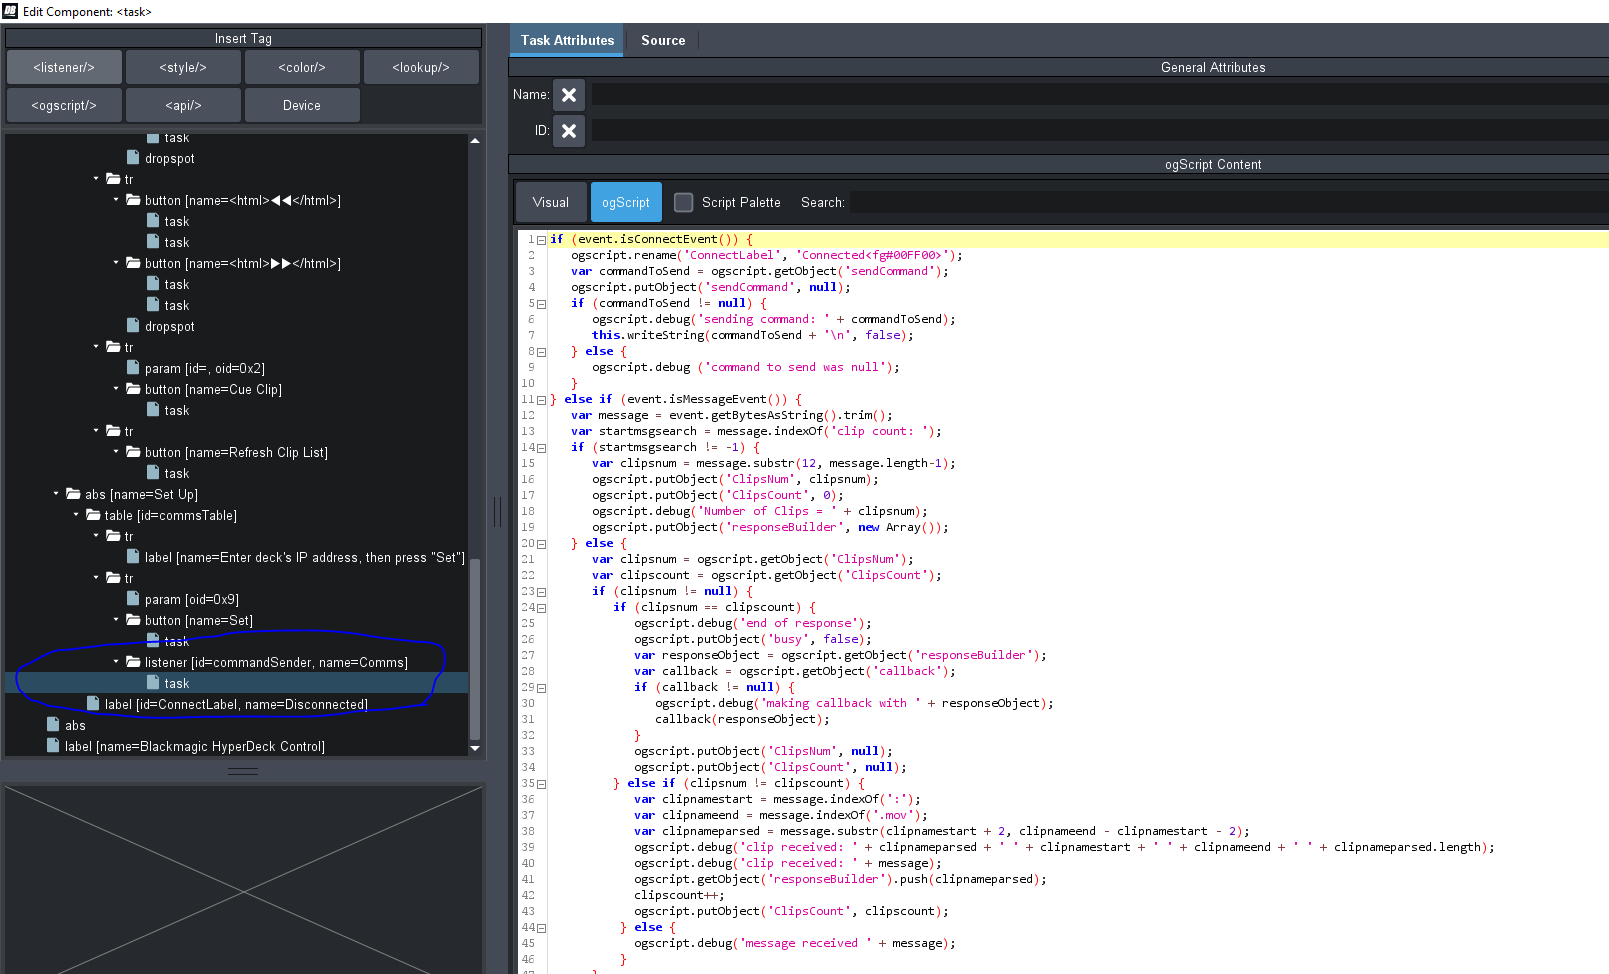The width and height of the screenshot is (1609, 974).
Task: Switch to Visual script view
Action: [x=550, y=202]
